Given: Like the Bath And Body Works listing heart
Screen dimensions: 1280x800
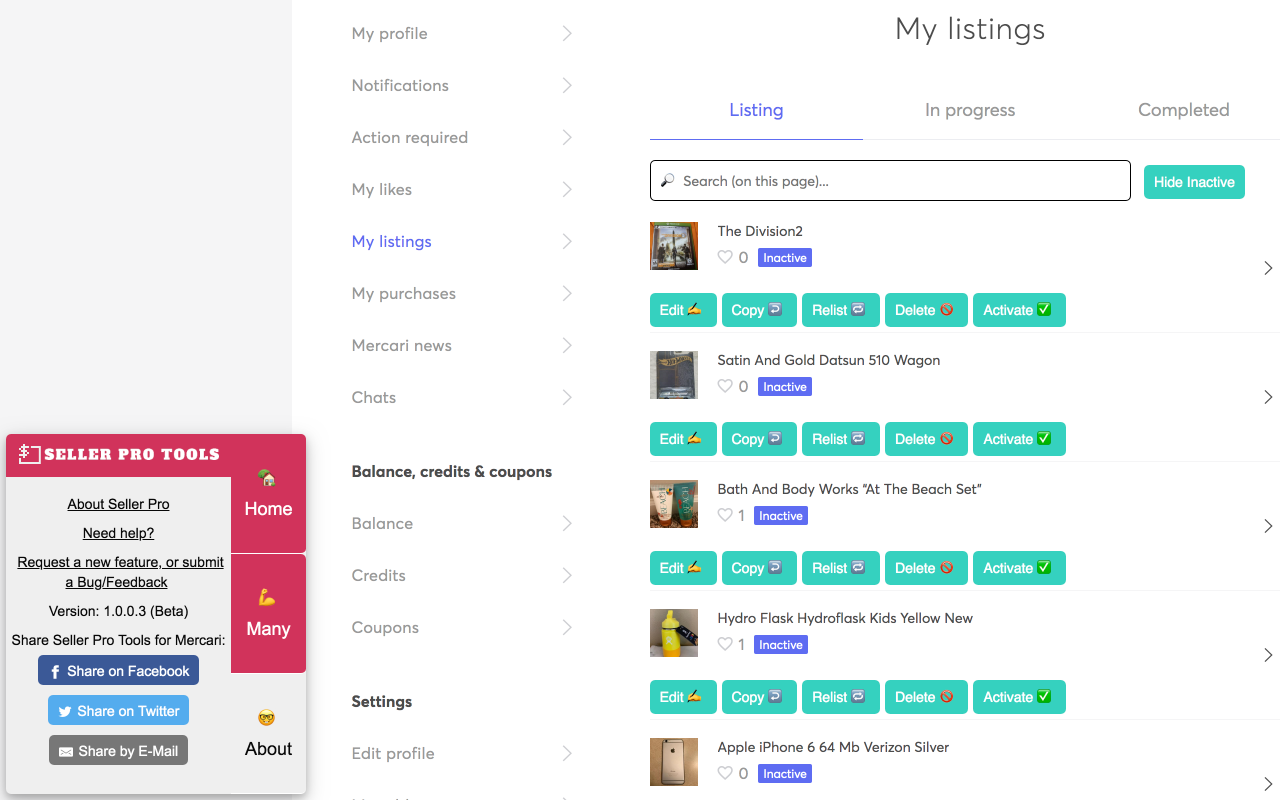Looking at the screenshot, I should (725, 515).
